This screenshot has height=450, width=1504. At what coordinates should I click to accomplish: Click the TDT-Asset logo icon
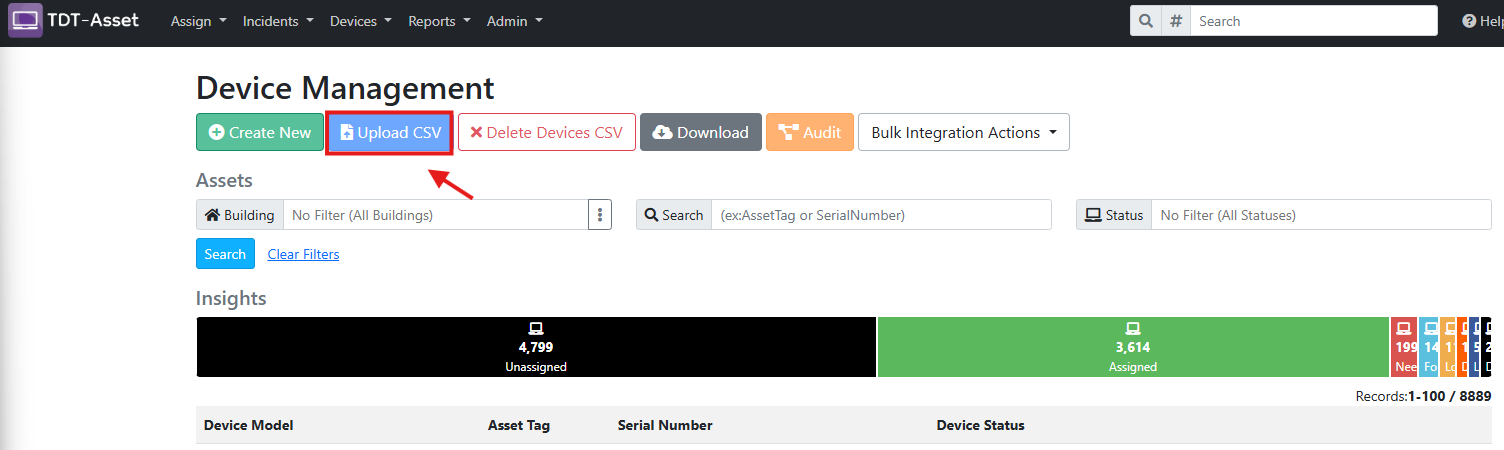click(x=25, y=20)
